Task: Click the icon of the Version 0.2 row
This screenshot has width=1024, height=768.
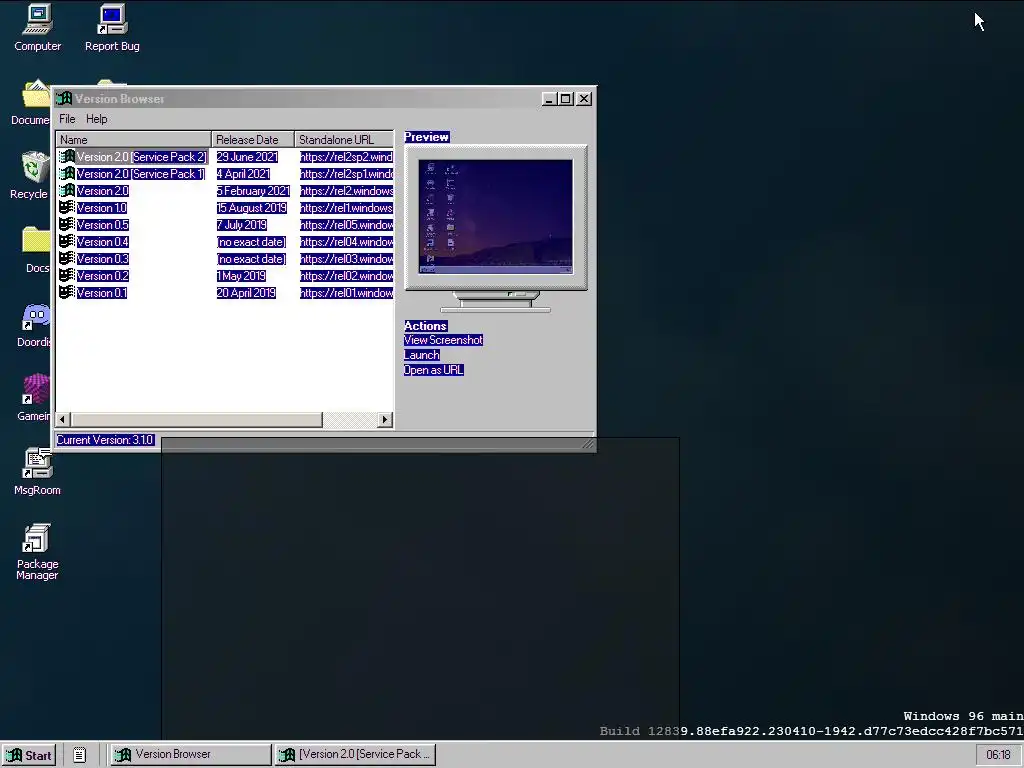Action: coord(66,276)
